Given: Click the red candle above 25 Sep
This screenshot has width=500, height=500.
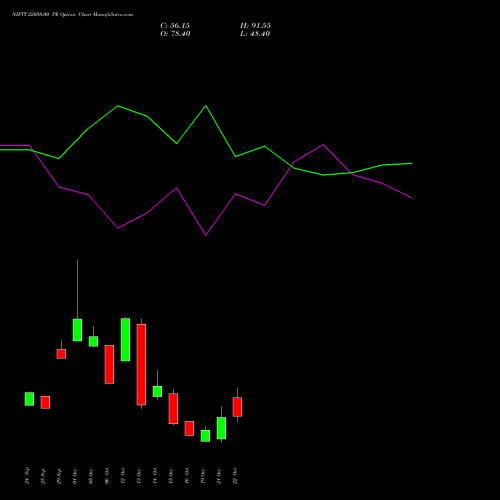Looking at the screenshot, I should click(45, 402).
